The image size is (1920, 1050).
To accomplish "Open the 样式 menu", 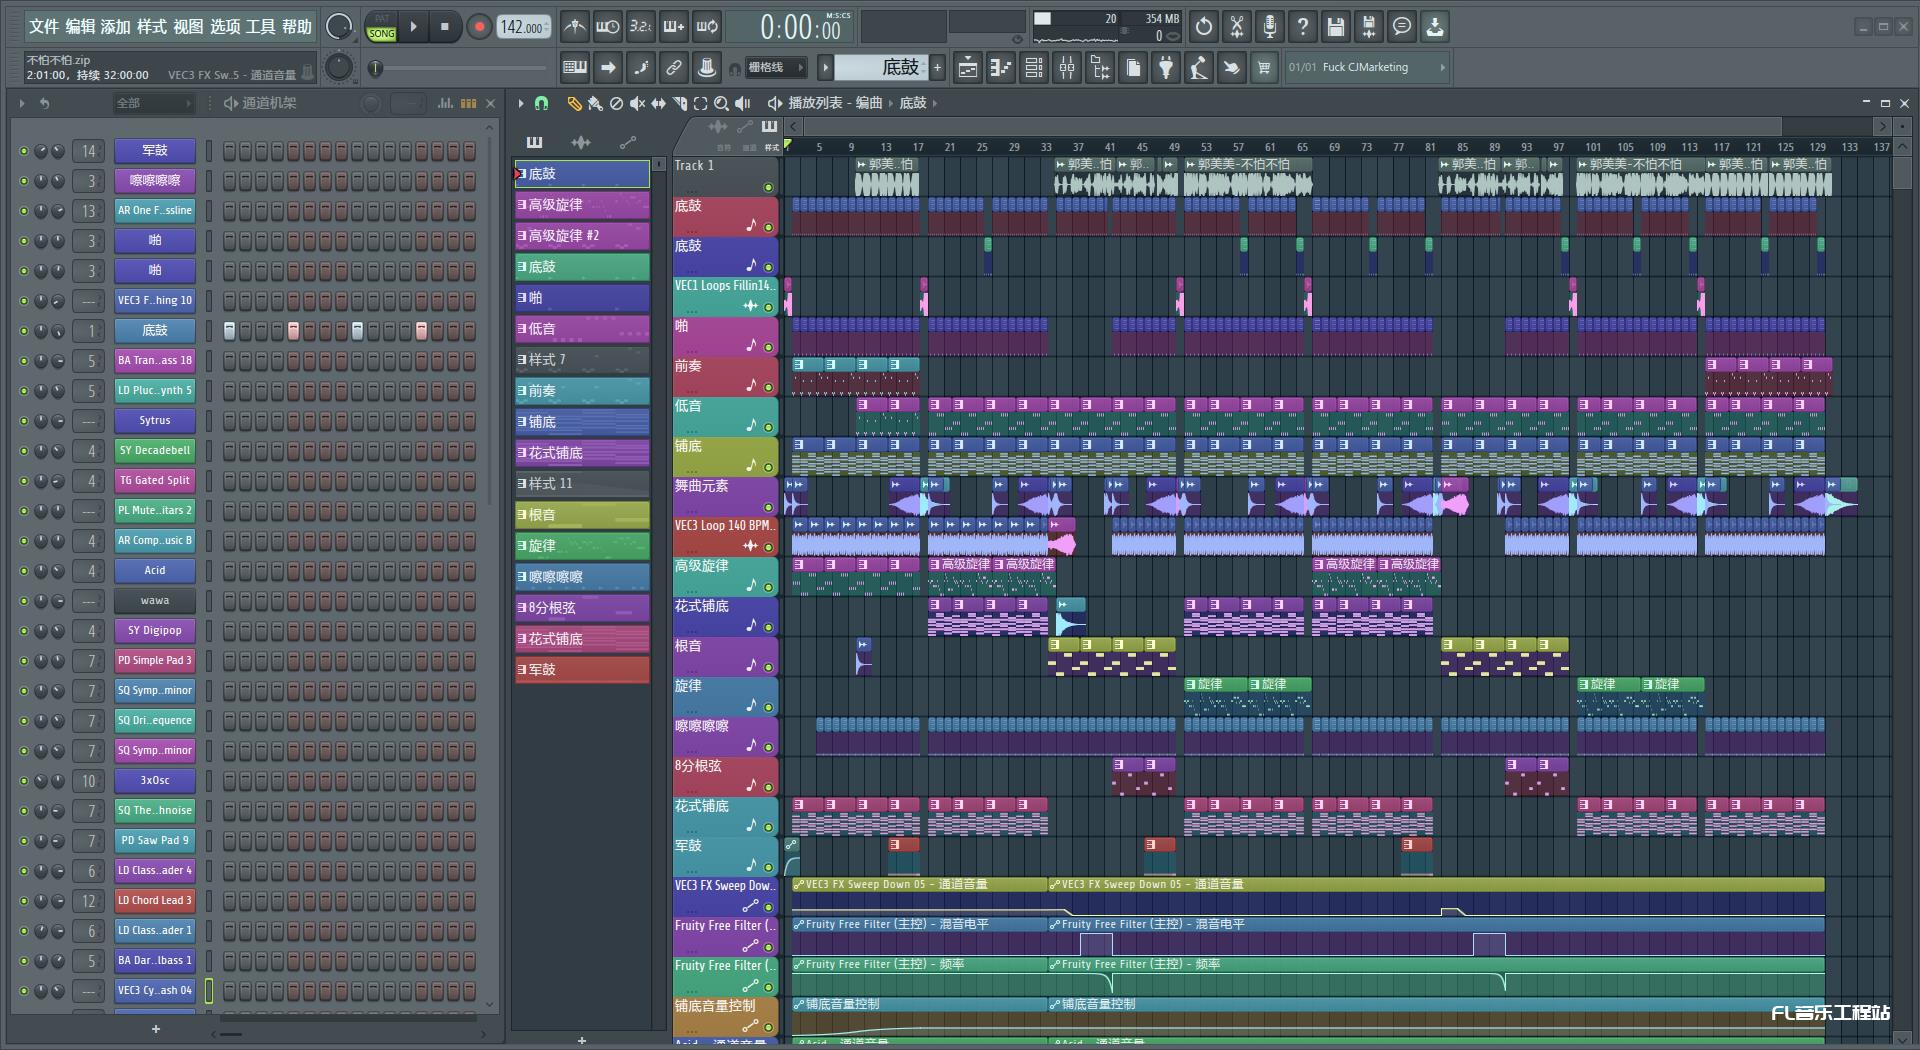I will pos(152,27).
